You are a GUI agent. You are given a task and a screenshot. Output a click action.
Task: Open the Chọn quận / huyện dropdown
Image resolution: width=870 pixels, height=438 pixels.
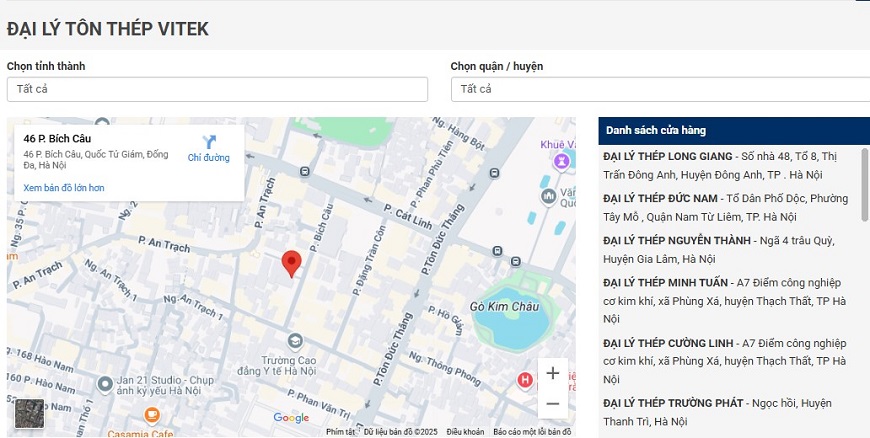click(660, 89)
